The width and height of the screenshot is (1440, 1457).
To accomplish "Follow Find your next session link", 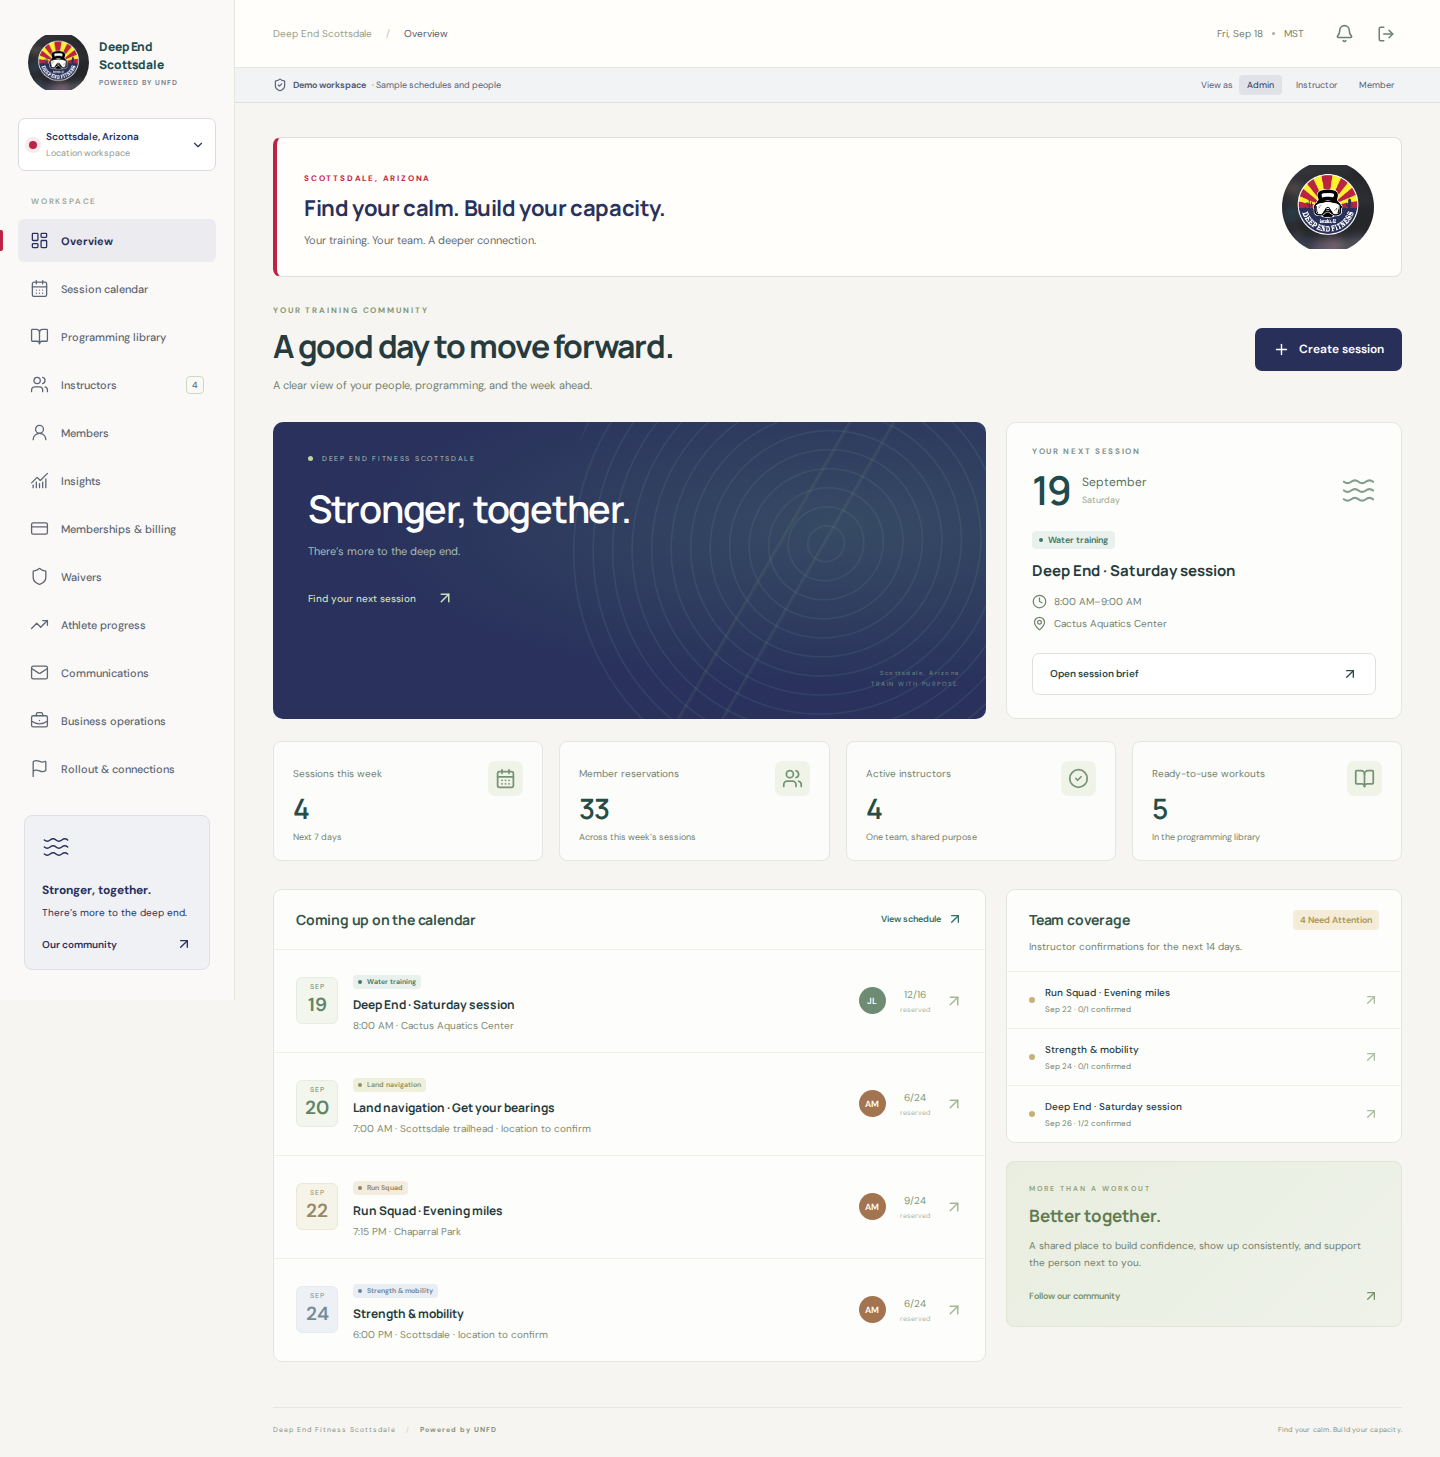I will point(379,599).
